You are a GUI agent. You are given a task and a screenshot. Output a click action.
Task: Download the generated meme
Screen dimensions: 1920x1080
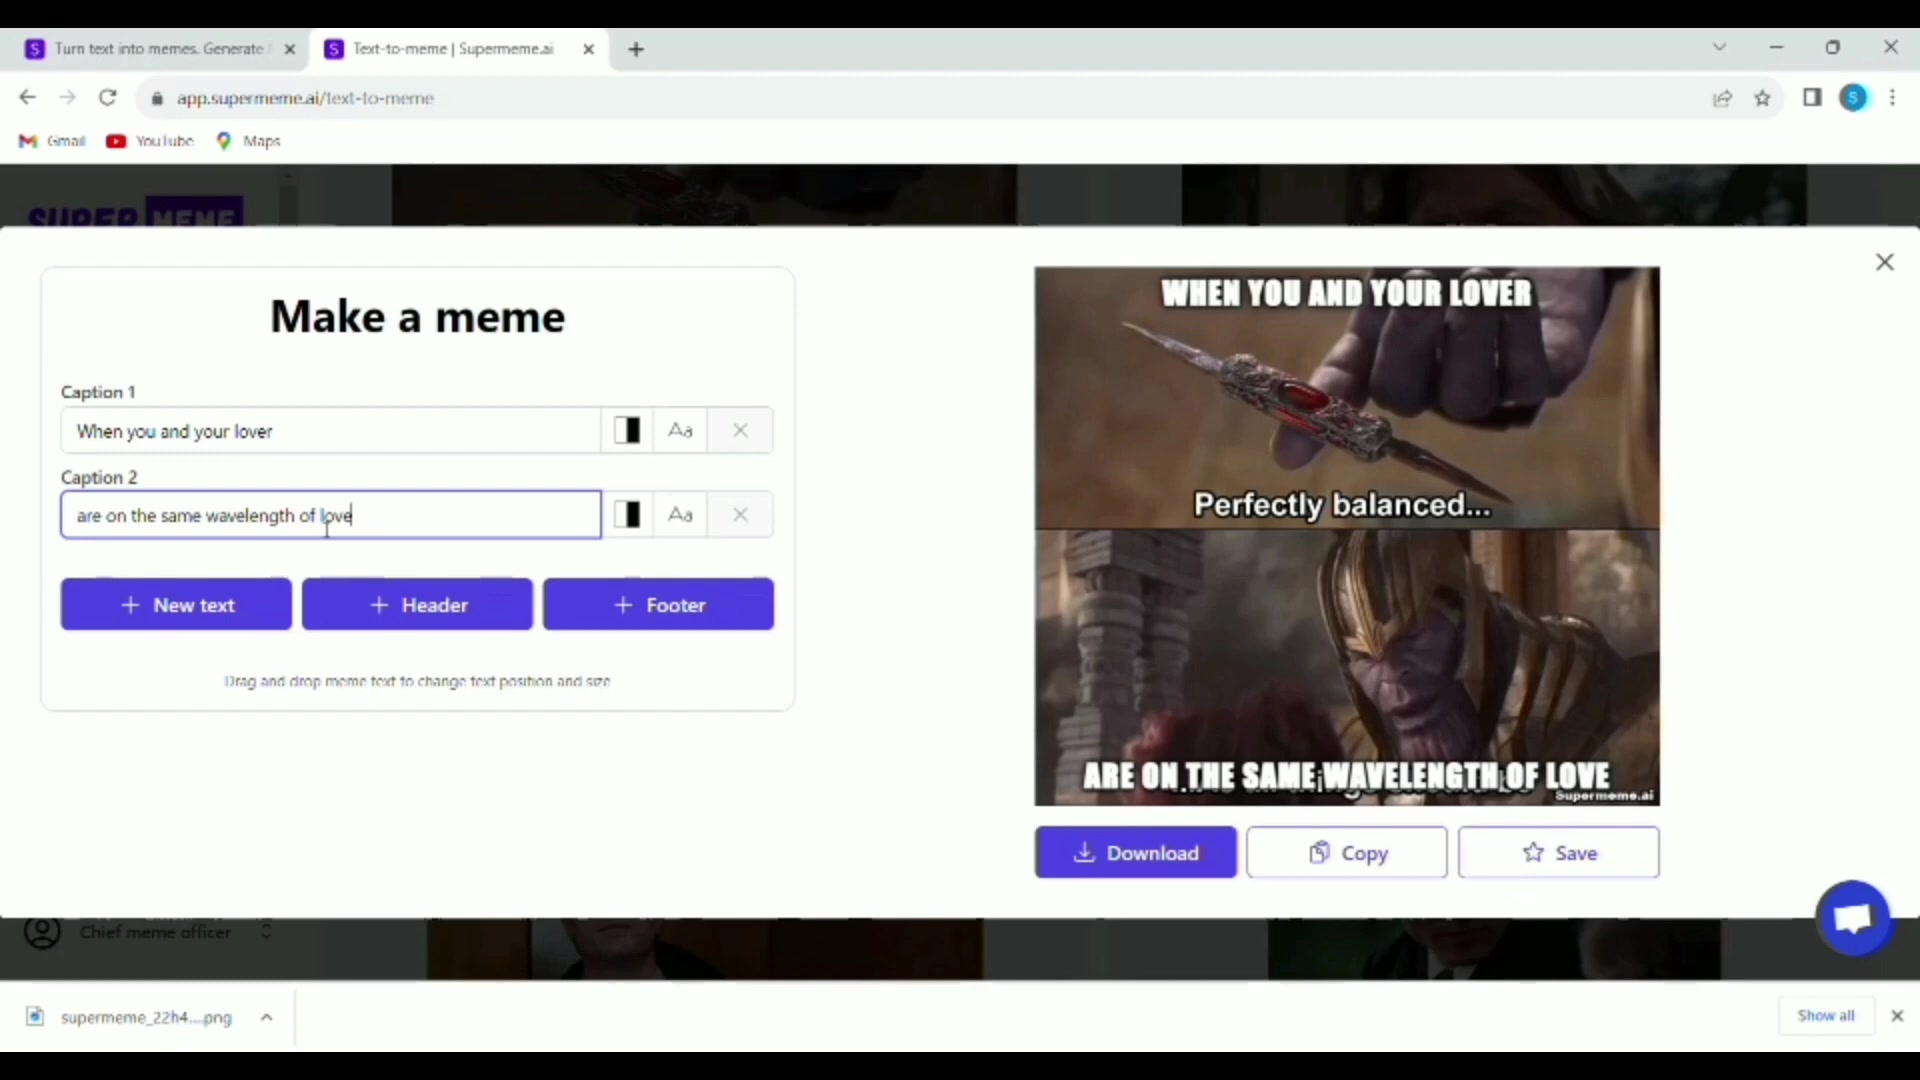pos(1136,852)
